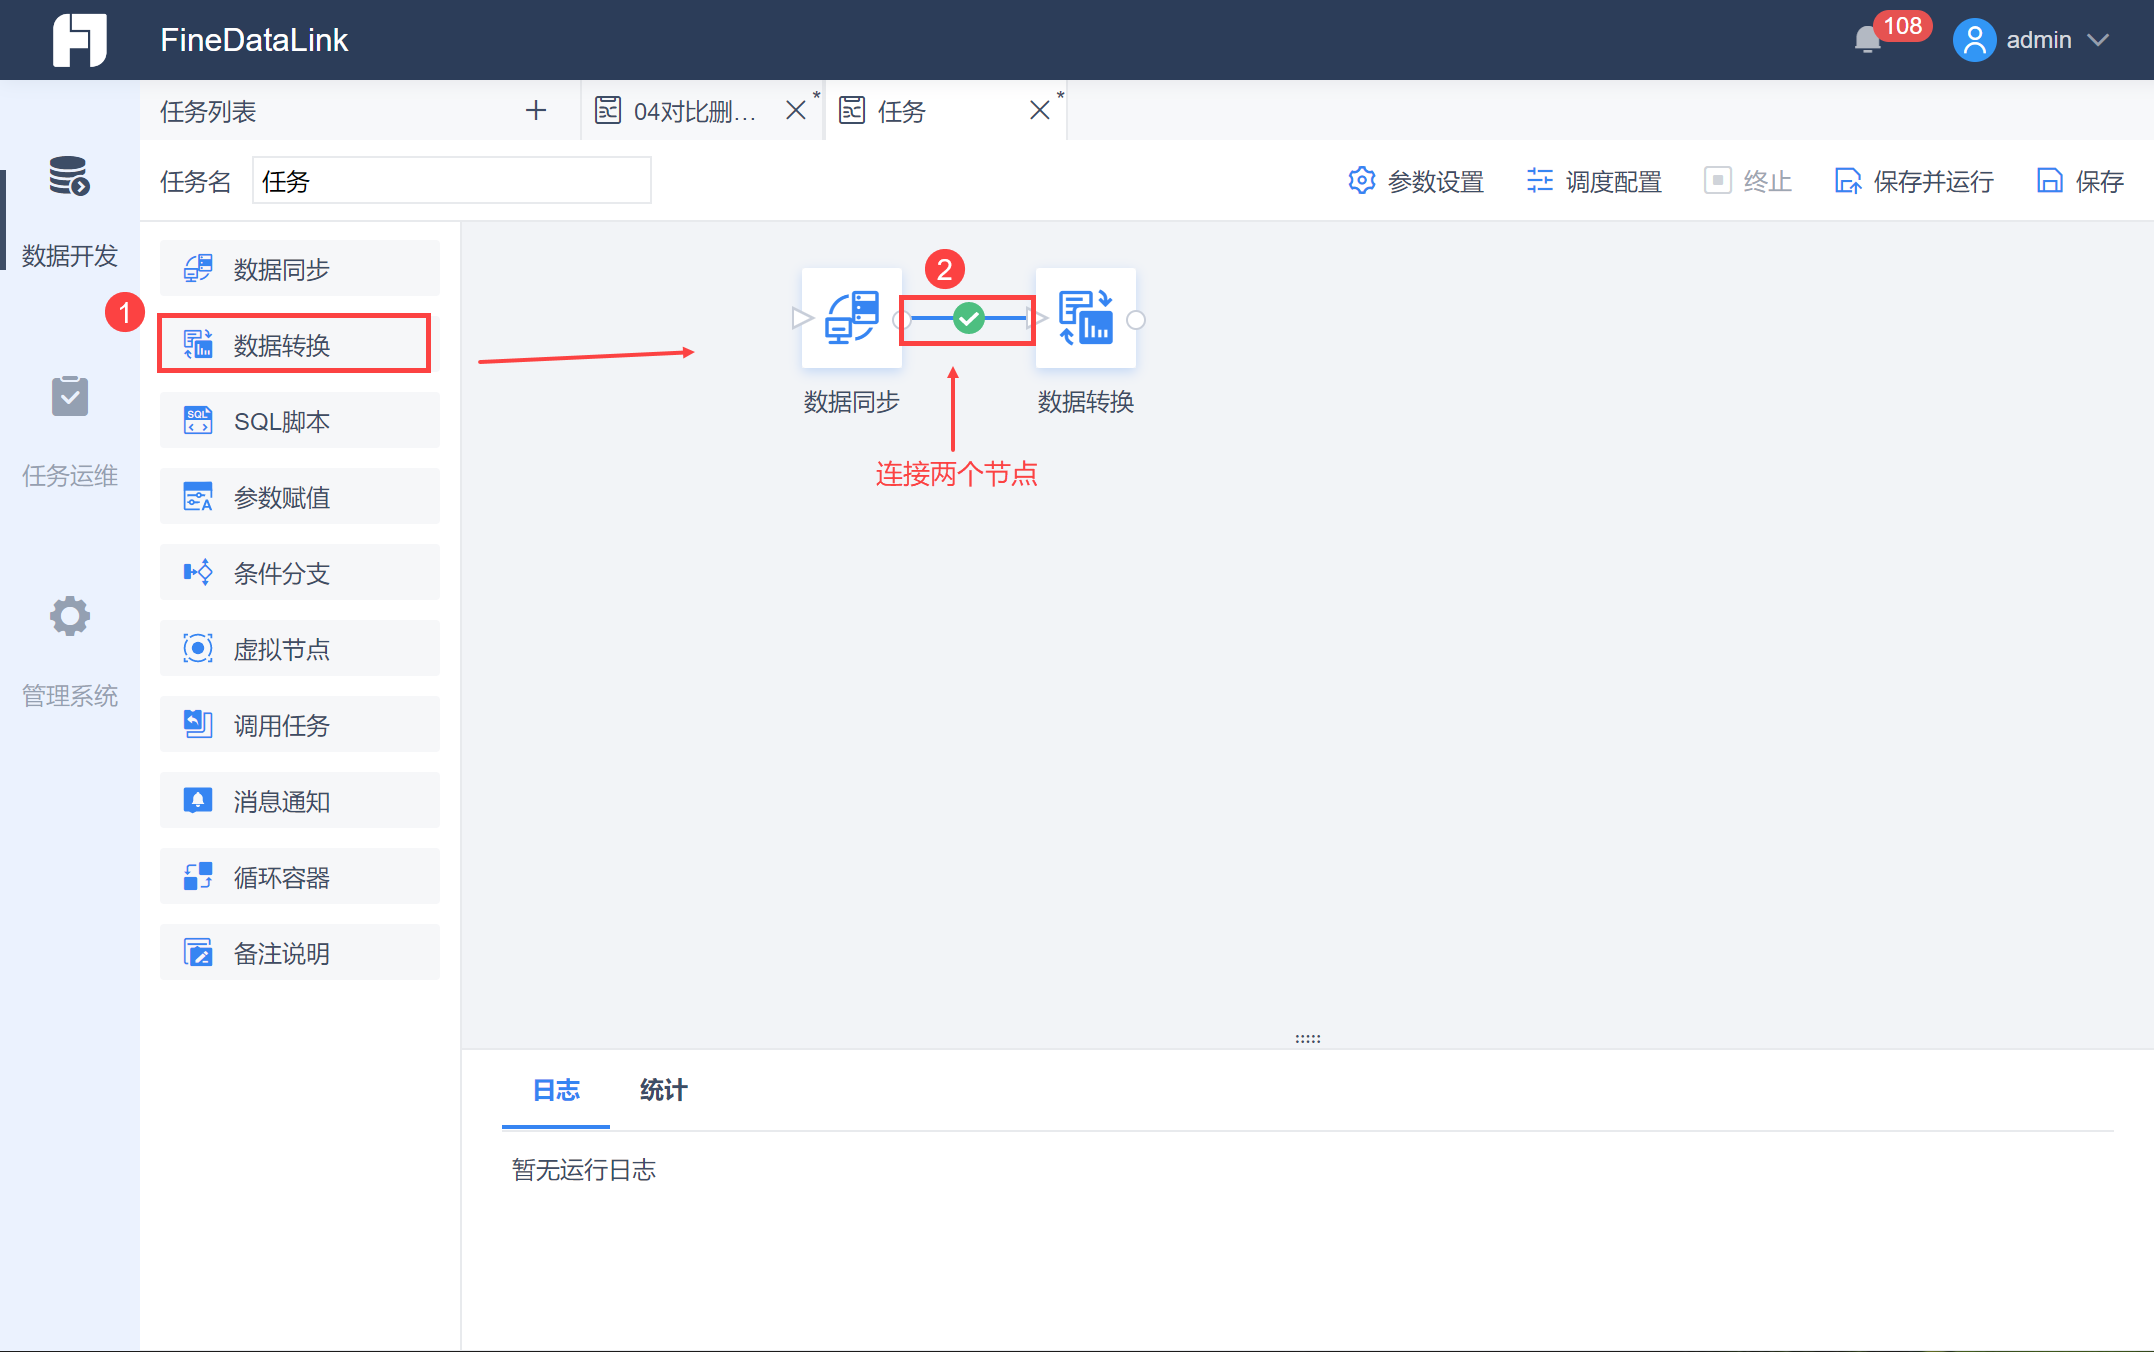
Task: Pick the 循环容器 node type
Action: click(x=299, y=877)
